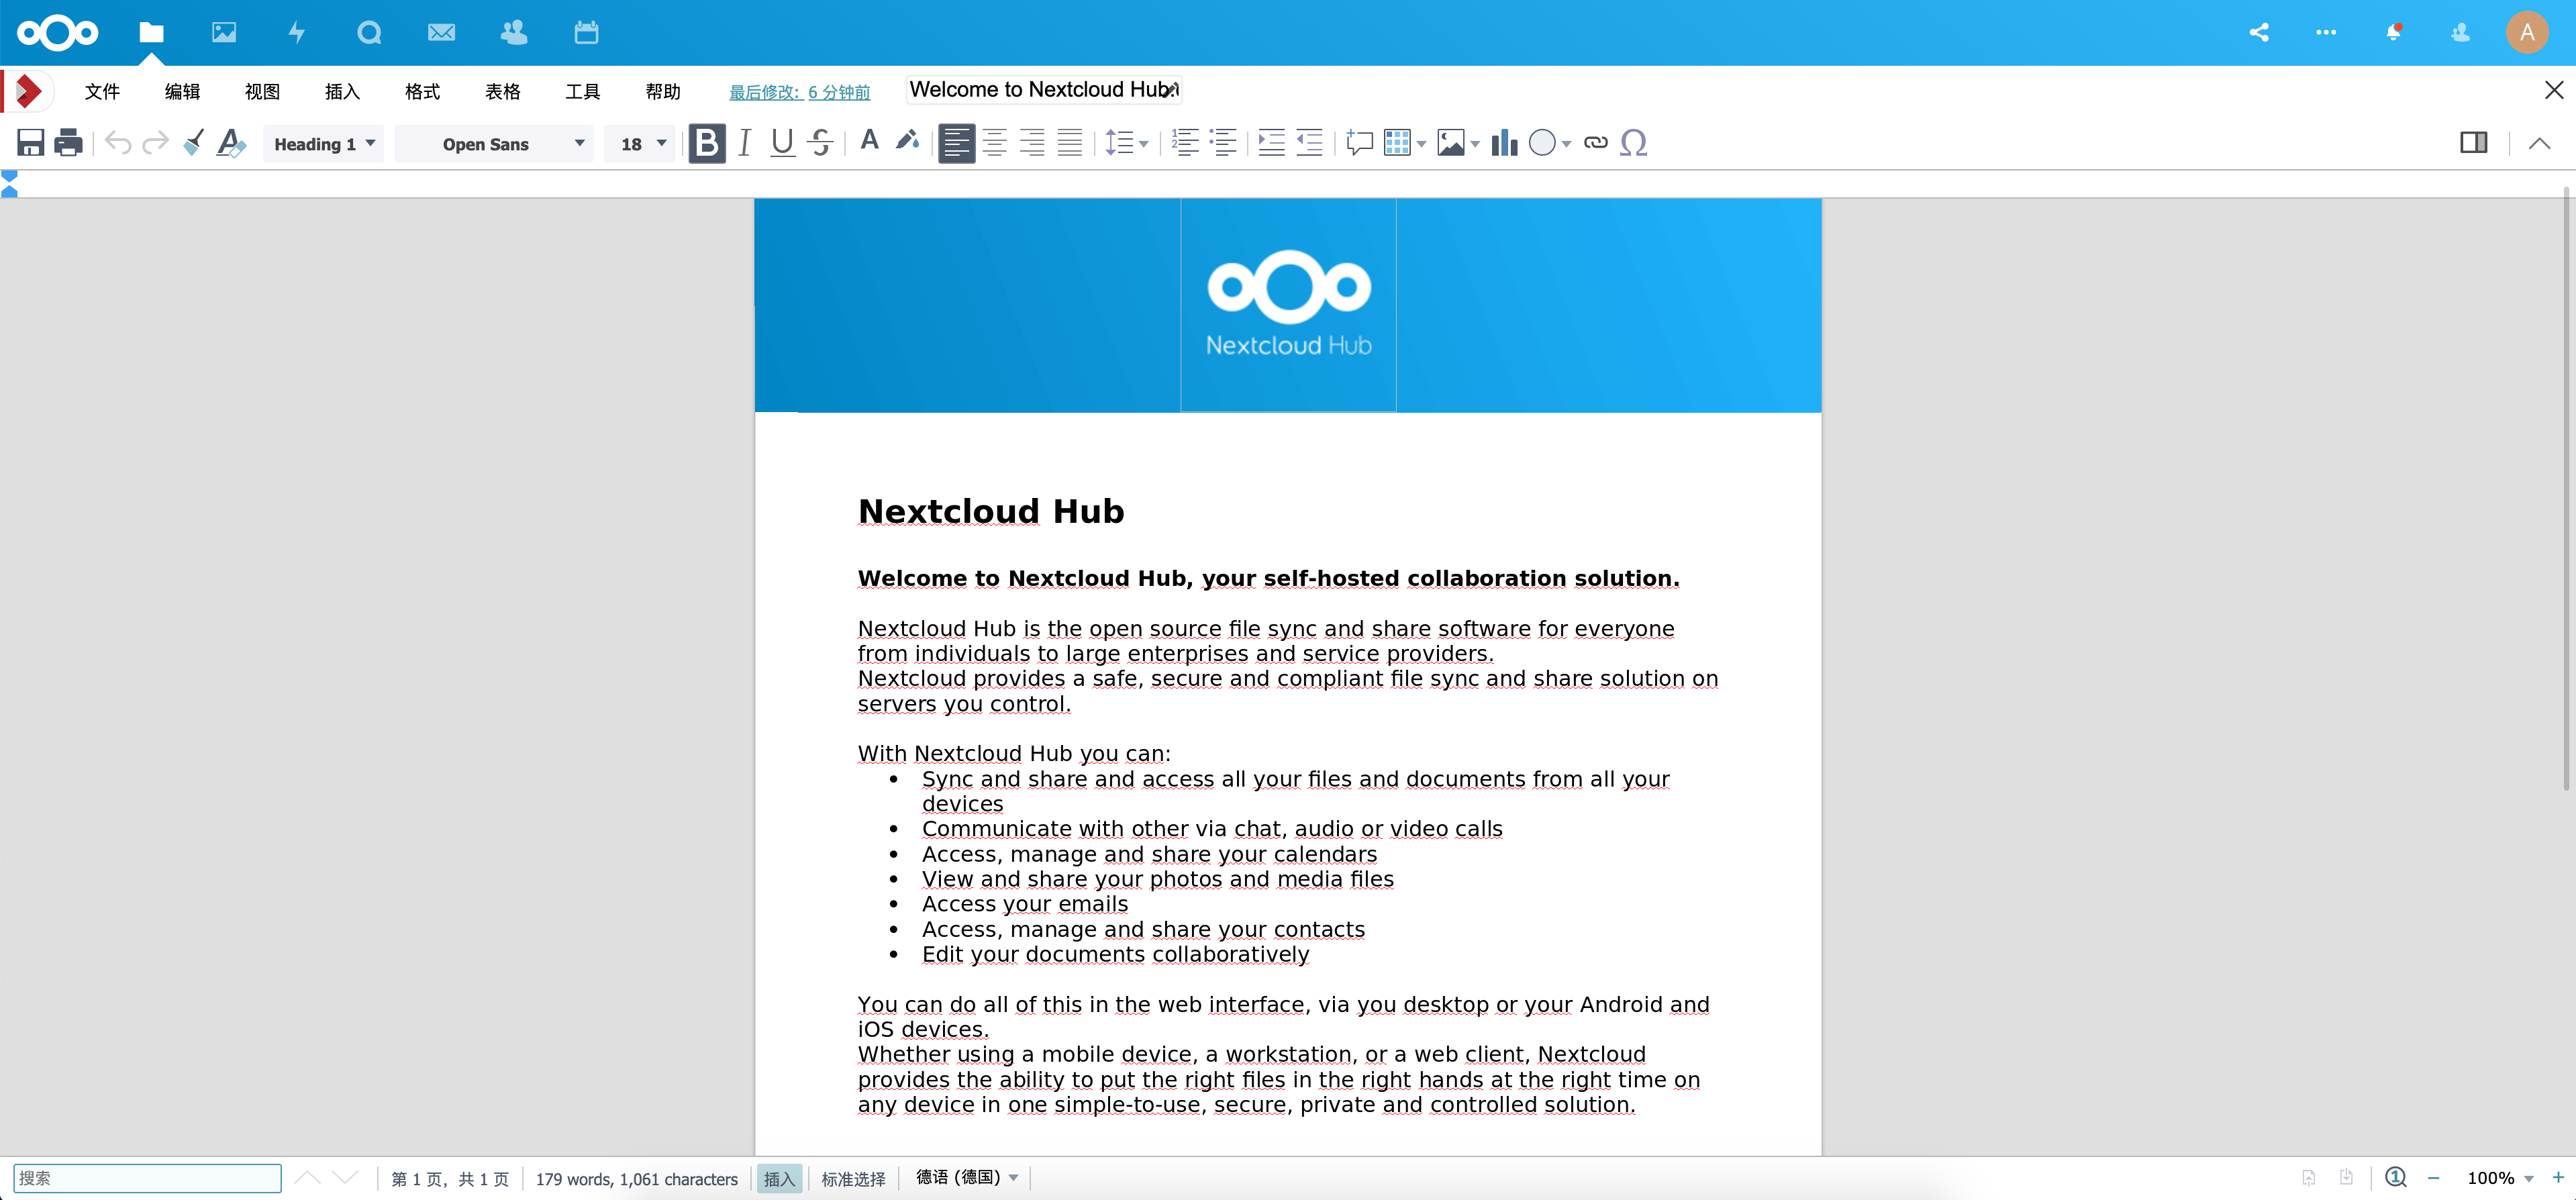
Task: Set the font color with the A icon
Action: point(870,141)
